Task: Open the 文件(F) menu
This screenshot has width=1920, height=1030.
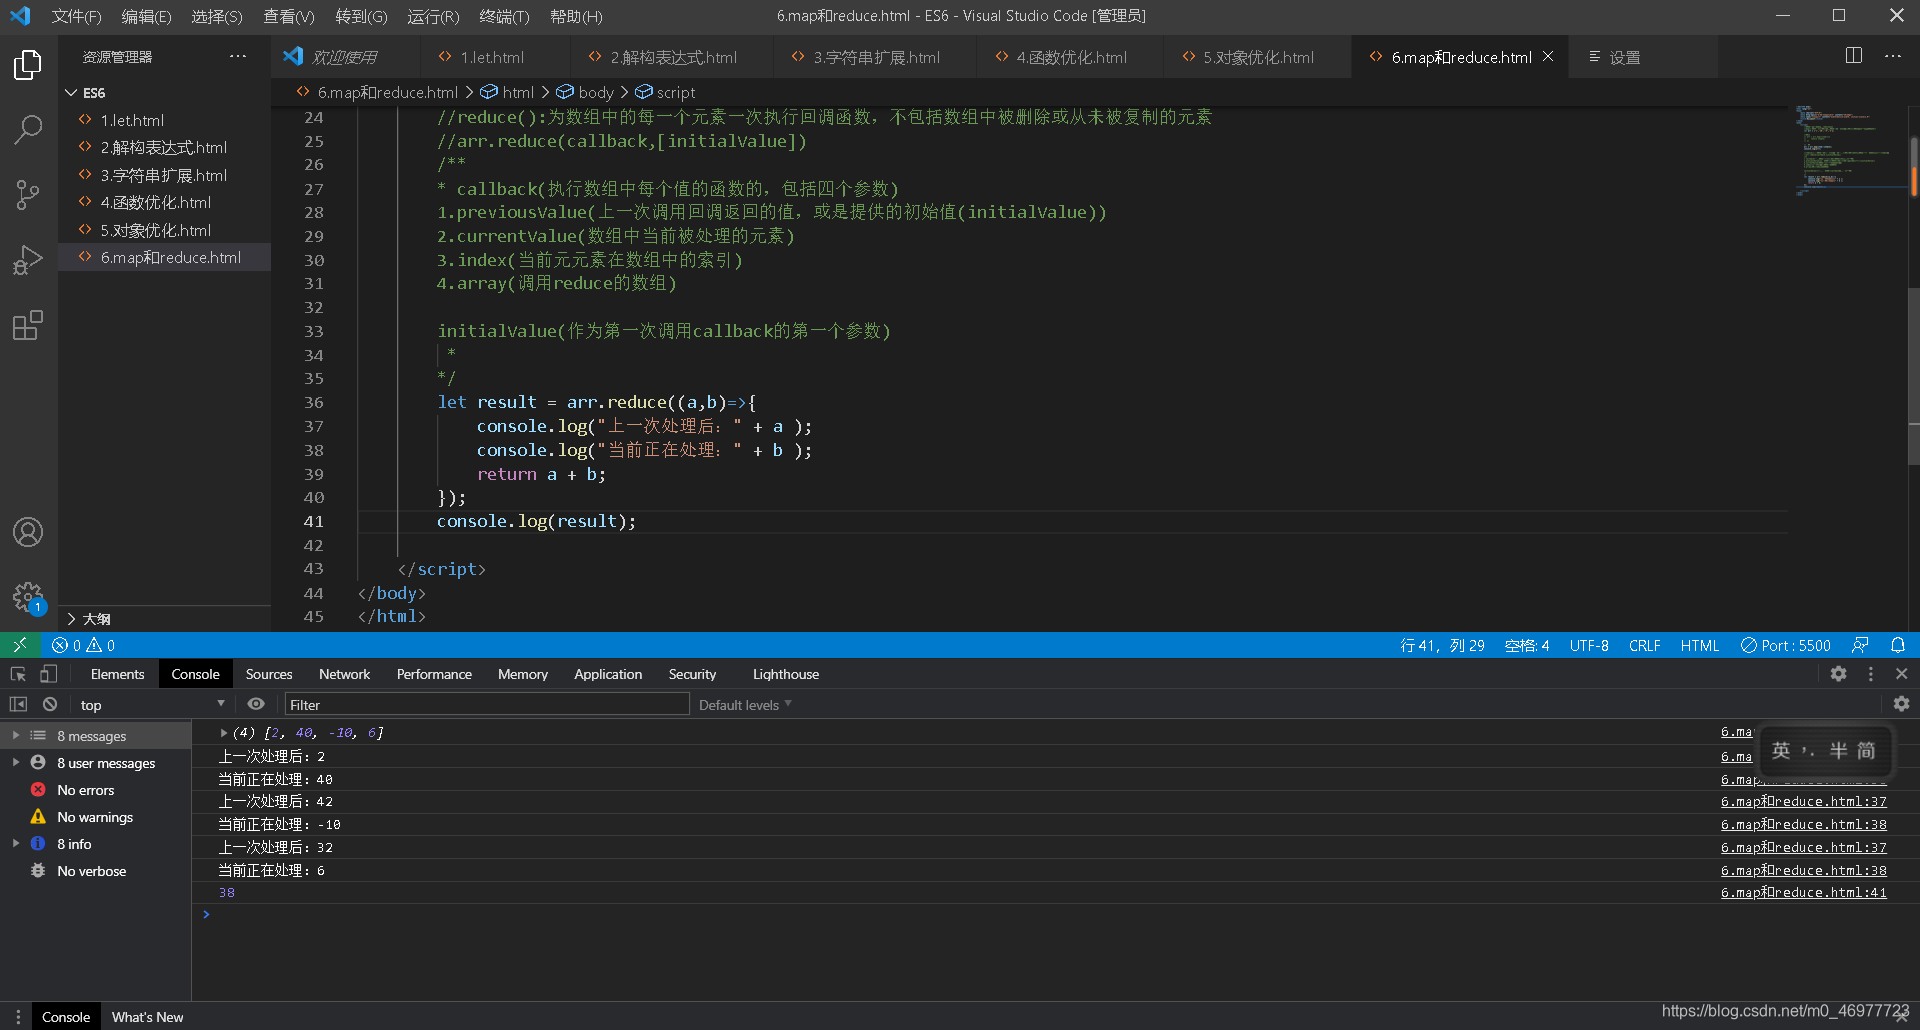Action: coord(76,16)
